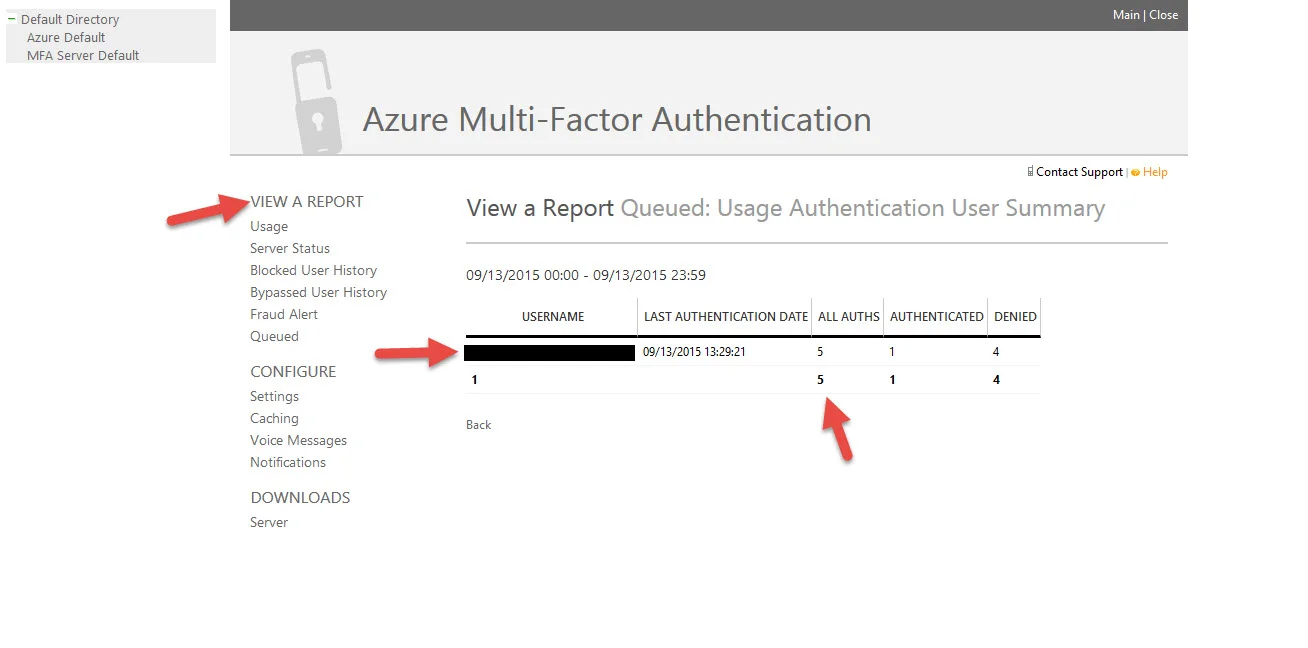Collapse the Default Directory tree node
The width and height of the screenshot is (1308, 648).
(11, 19)
